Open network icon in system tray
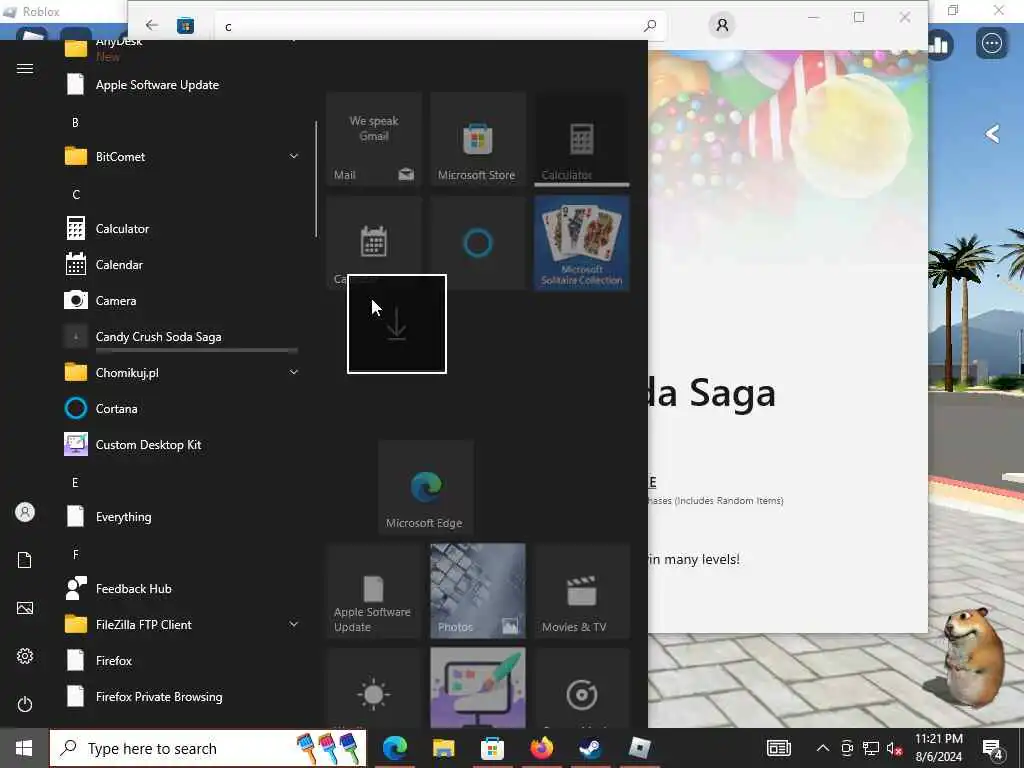Screen dimensions: 1024x768 [871, 748]
